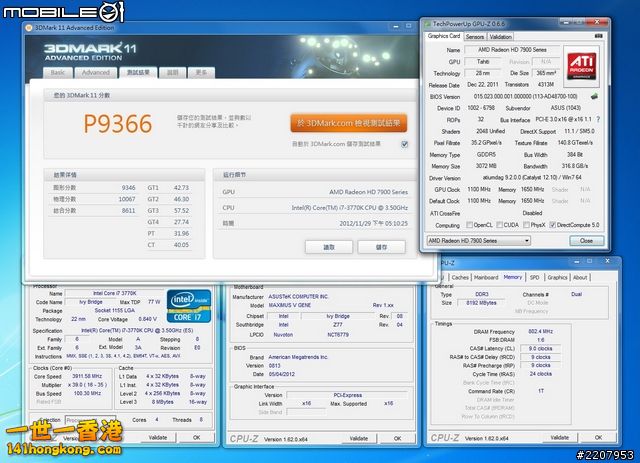The height and width of the screenshot is (463, 640).
Task: Click the BIOS save icon beside BIOS Version
Action: 596,95
